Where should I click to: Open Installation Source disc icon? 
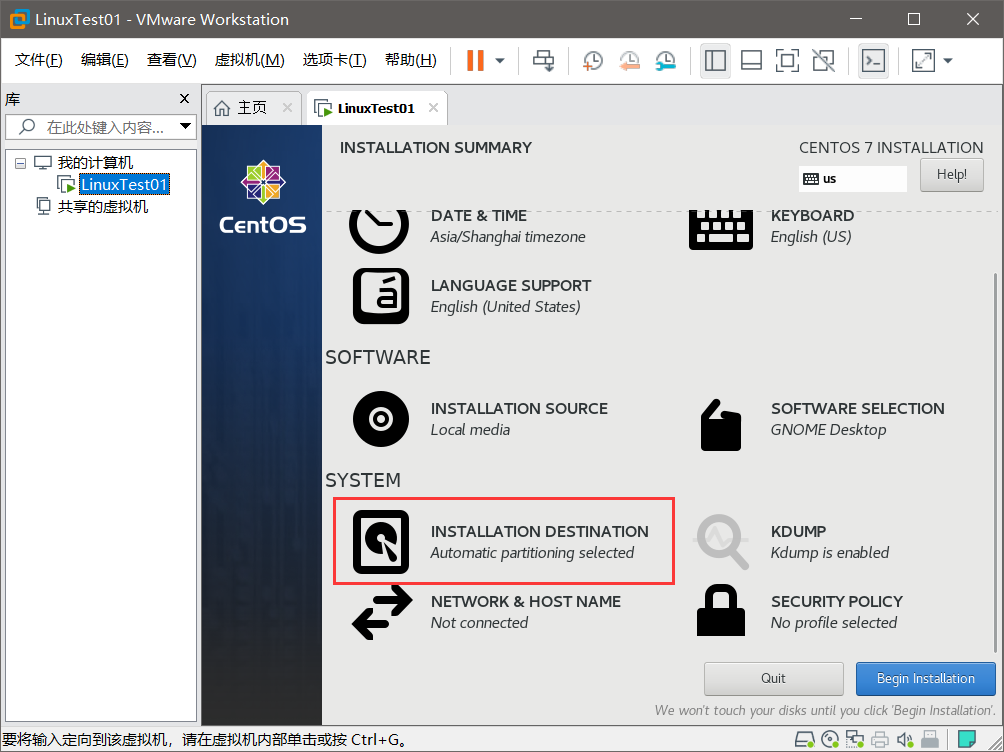pyautogui.click(x=381, y=419)
